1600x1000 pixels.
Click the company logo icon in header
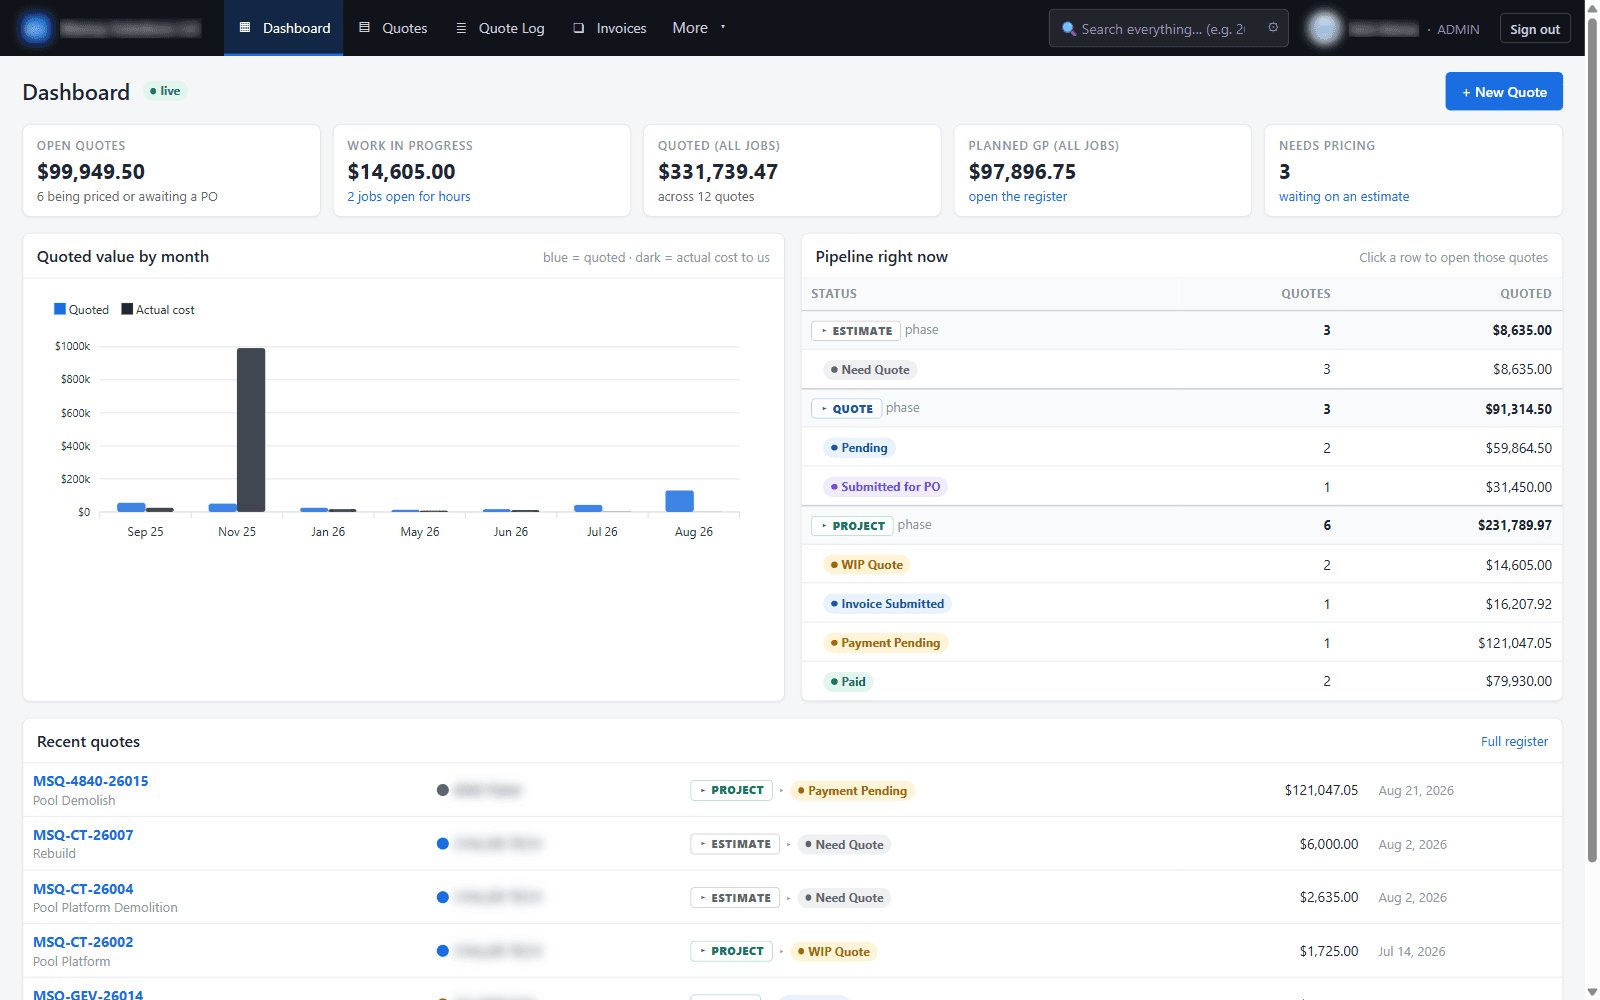36,28
